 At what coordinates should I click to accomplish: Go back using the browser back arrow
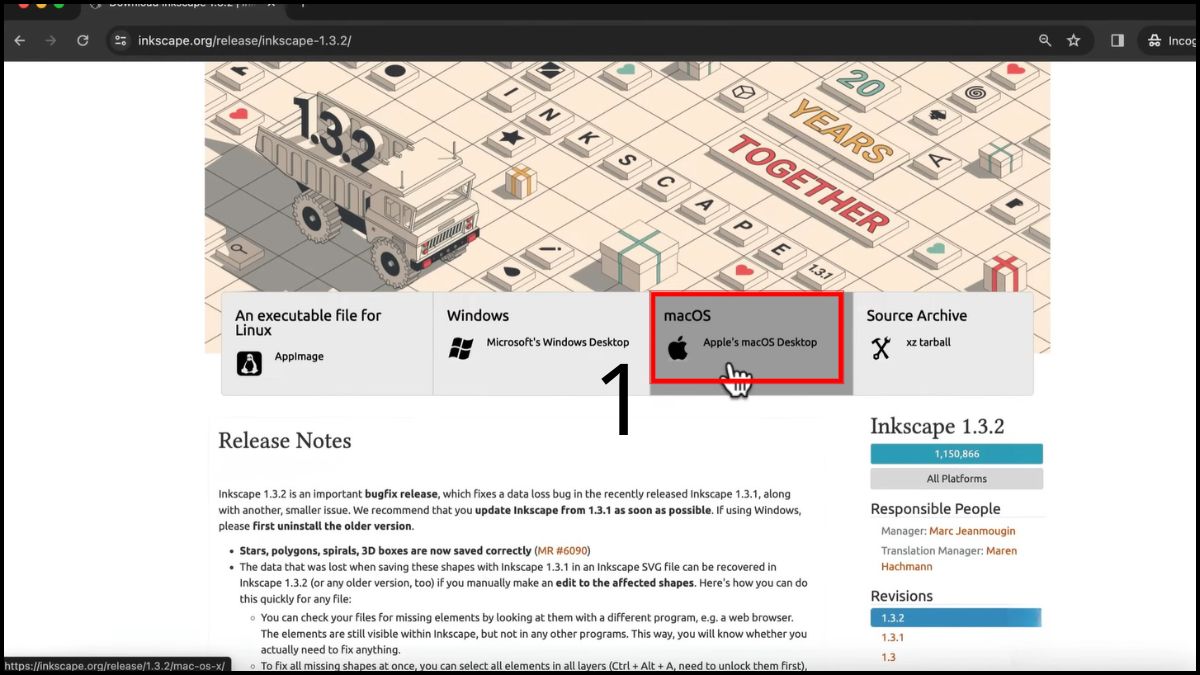coord(19,40)
